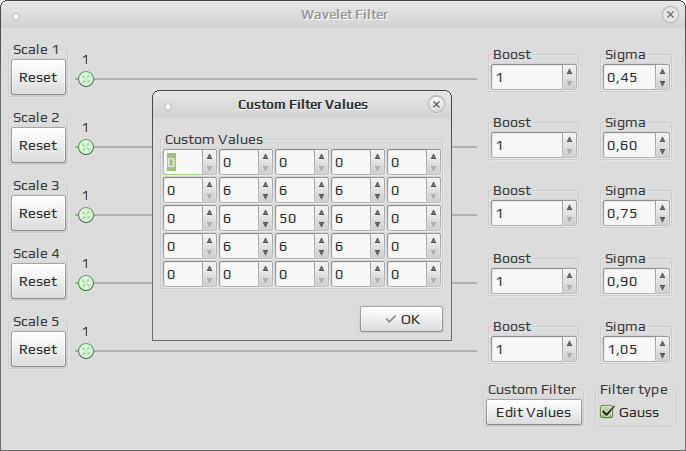Increase Scale 5 Boost value
Viewport: 686px width, 451px height.
coord(569,343)
